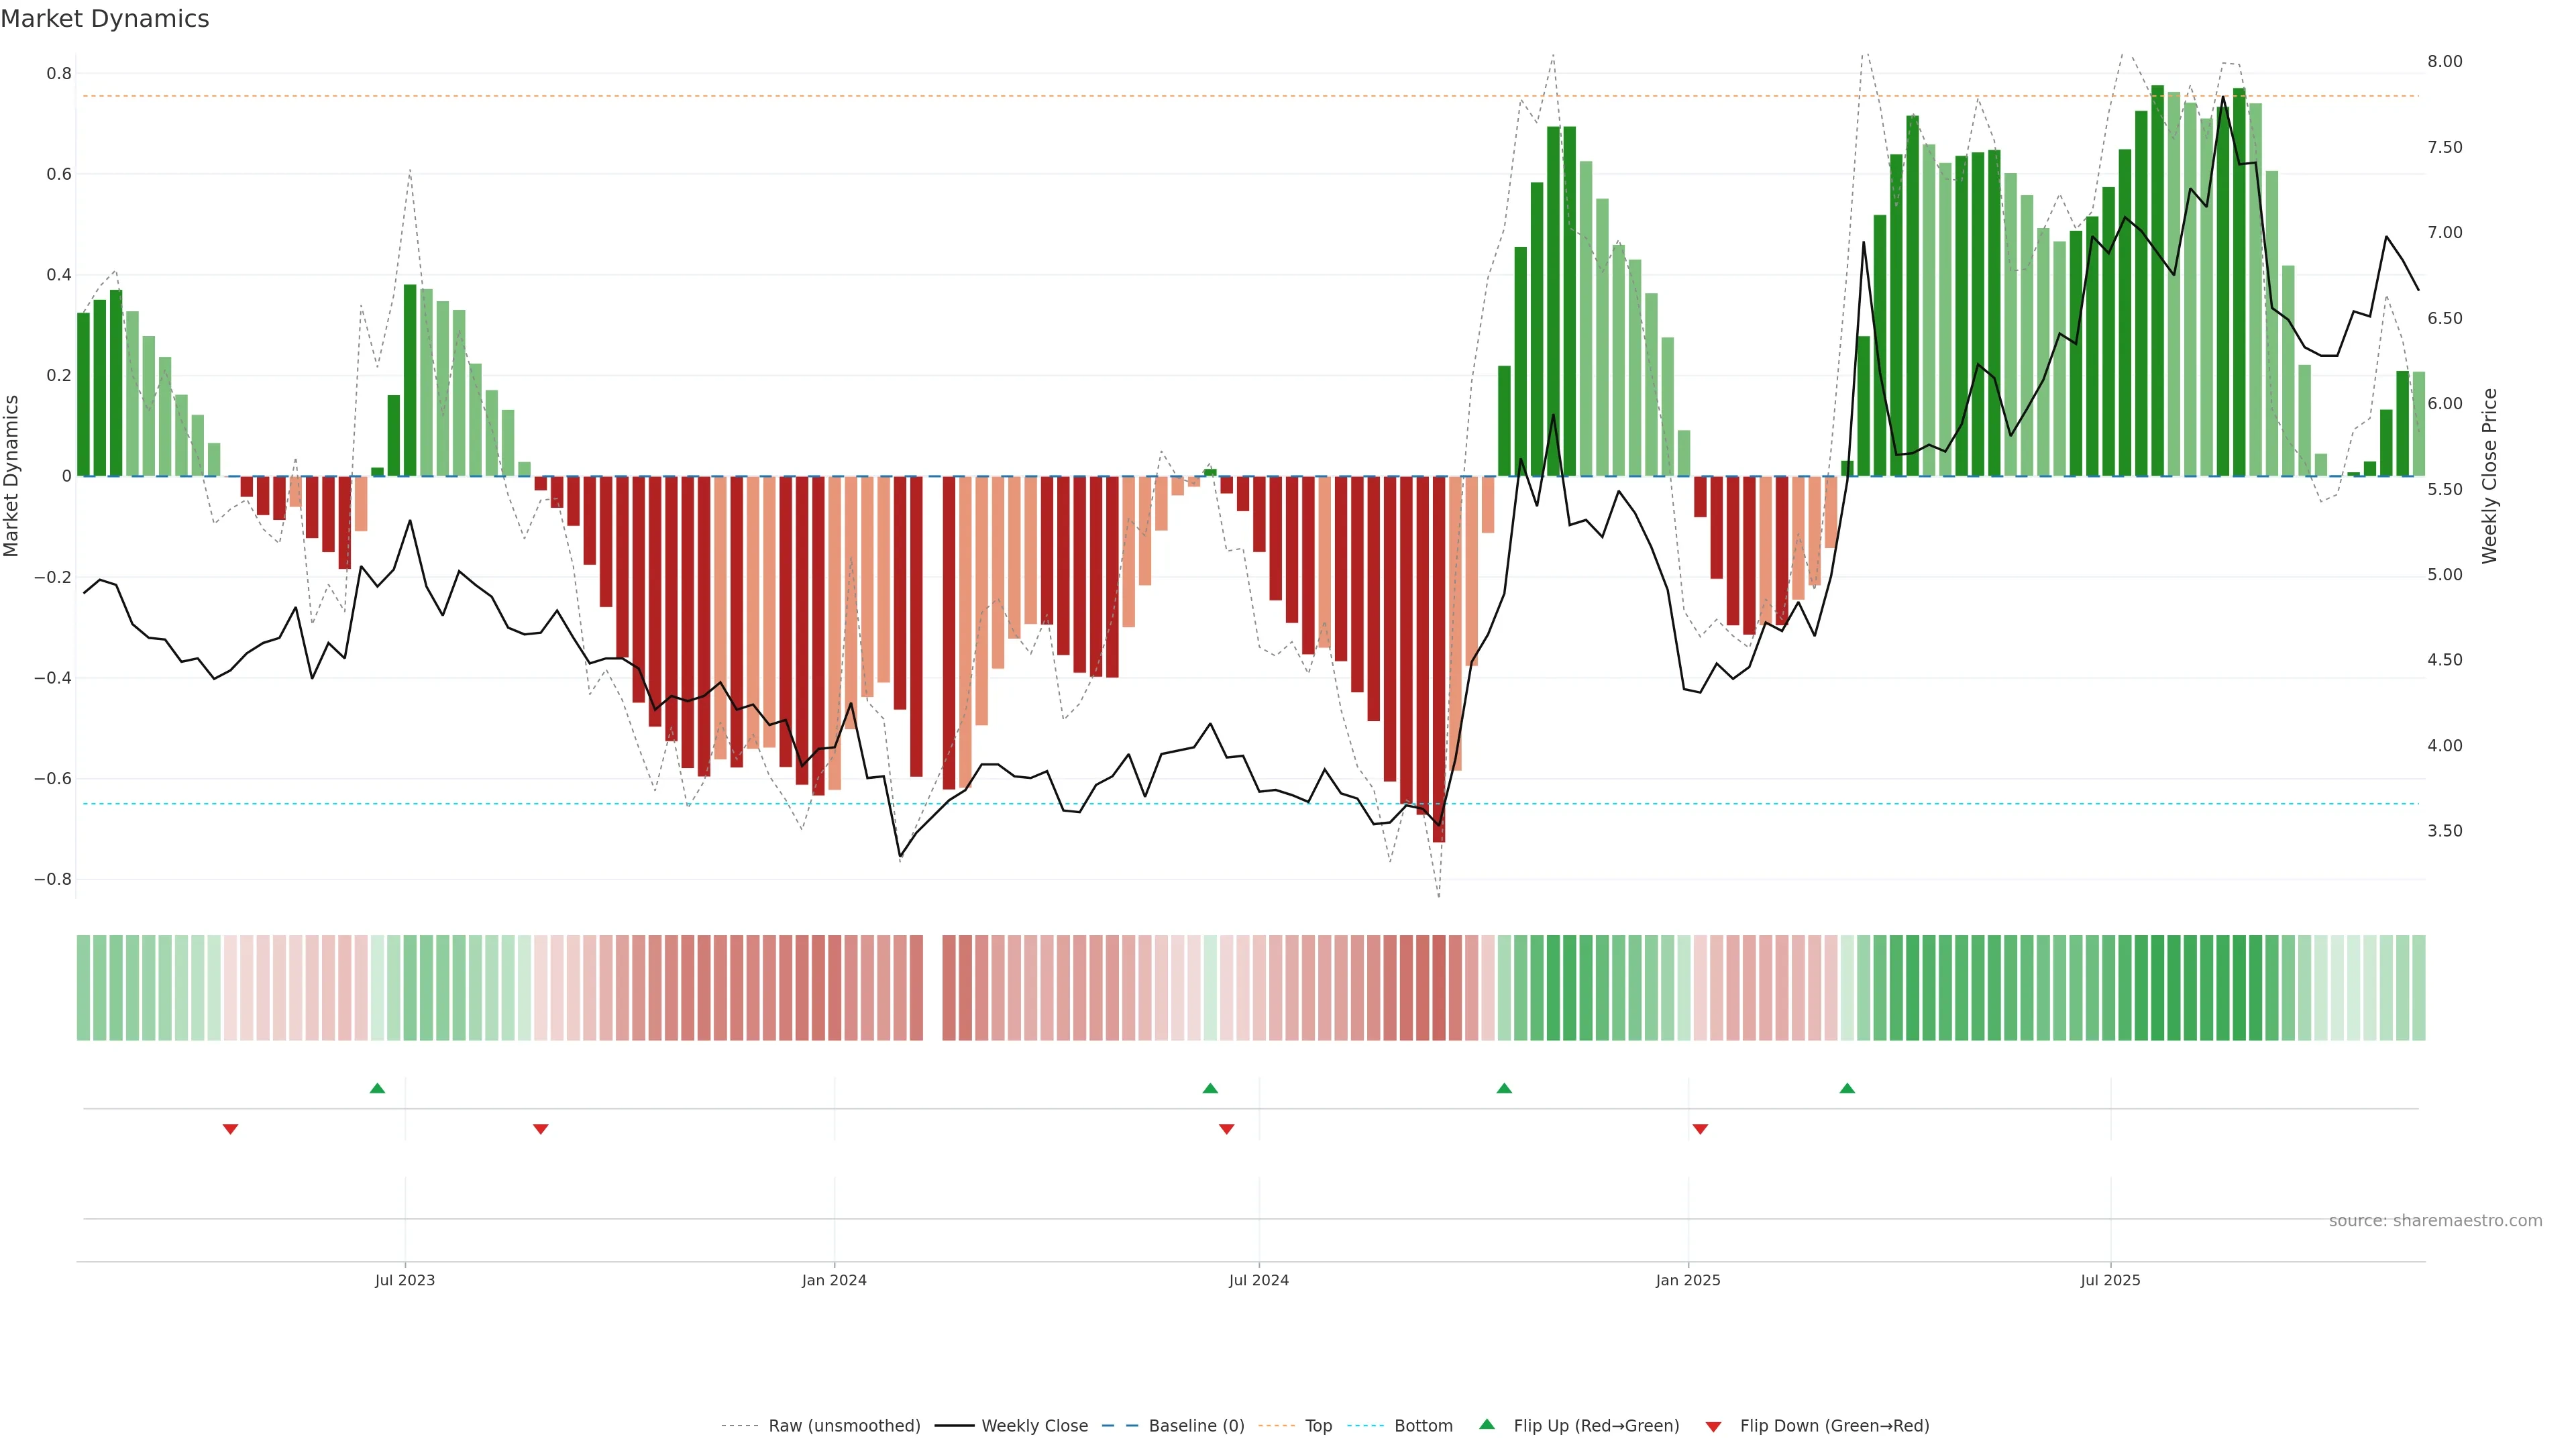This screenshot has width=2576, height=1449.
Task: Toggle Weekly Close series in legend
Action: coord(1034,1426)
